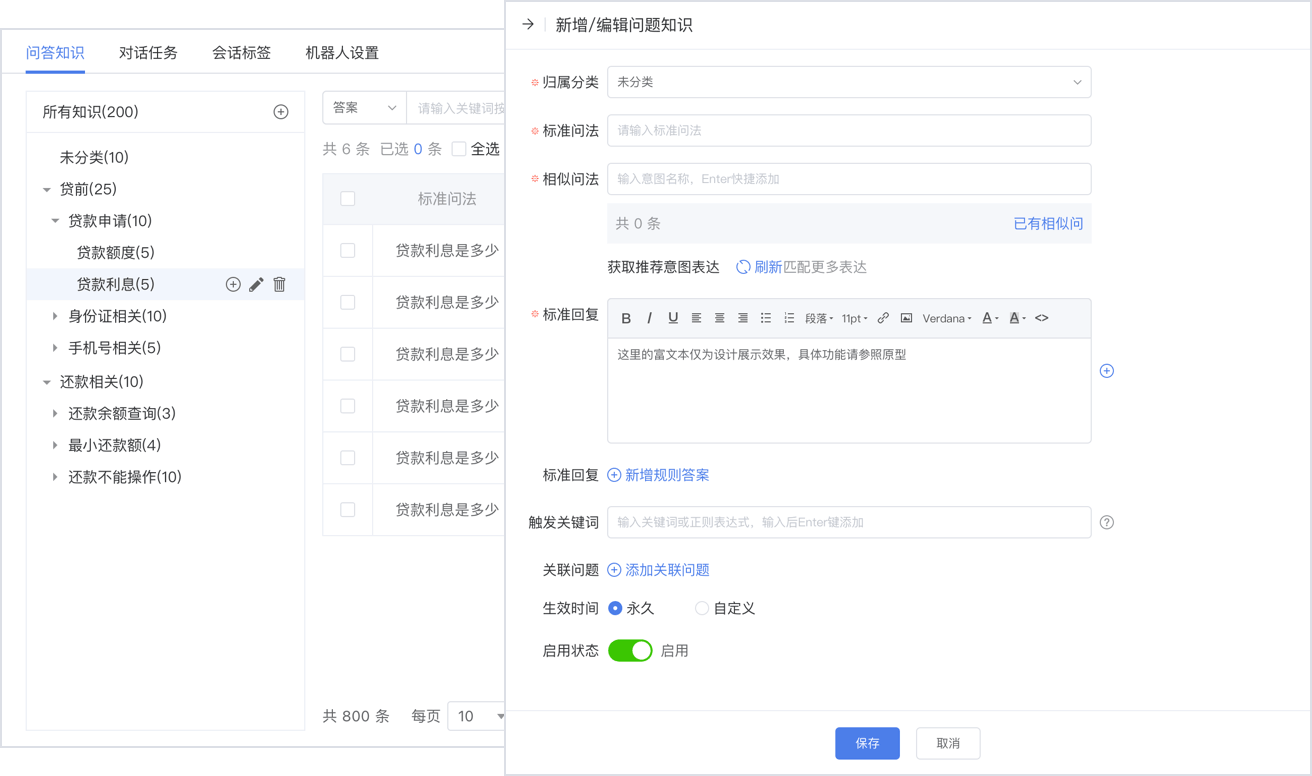Click the 保存 button

(867, 743)
